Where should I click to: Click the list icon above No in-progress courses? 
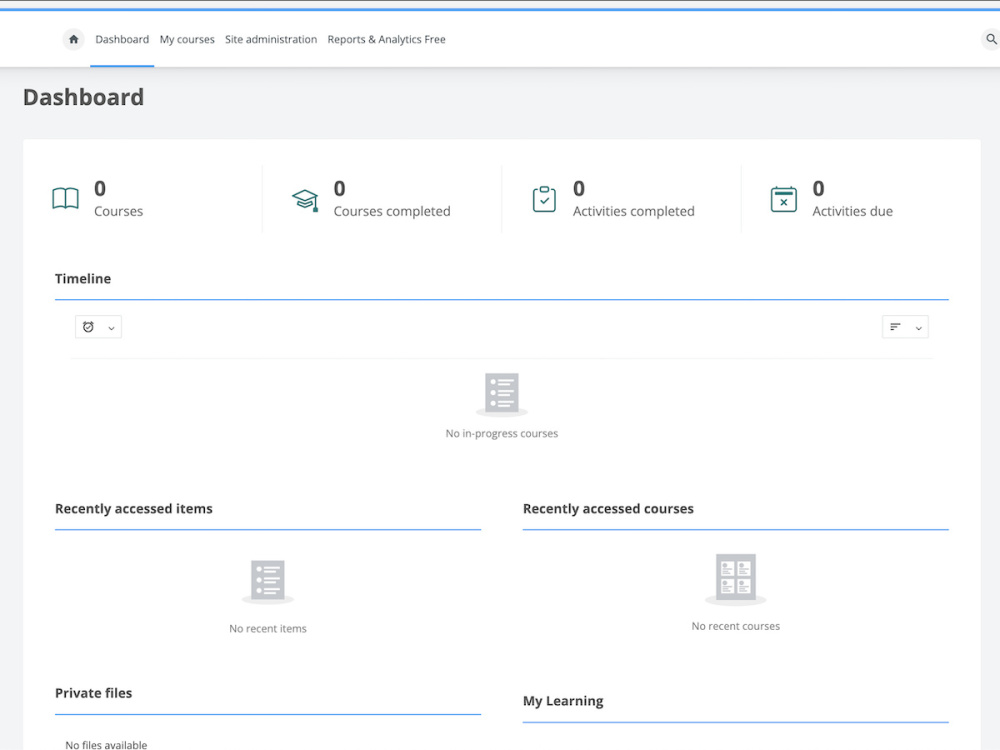pyautogui.click(x=502, y=393)
